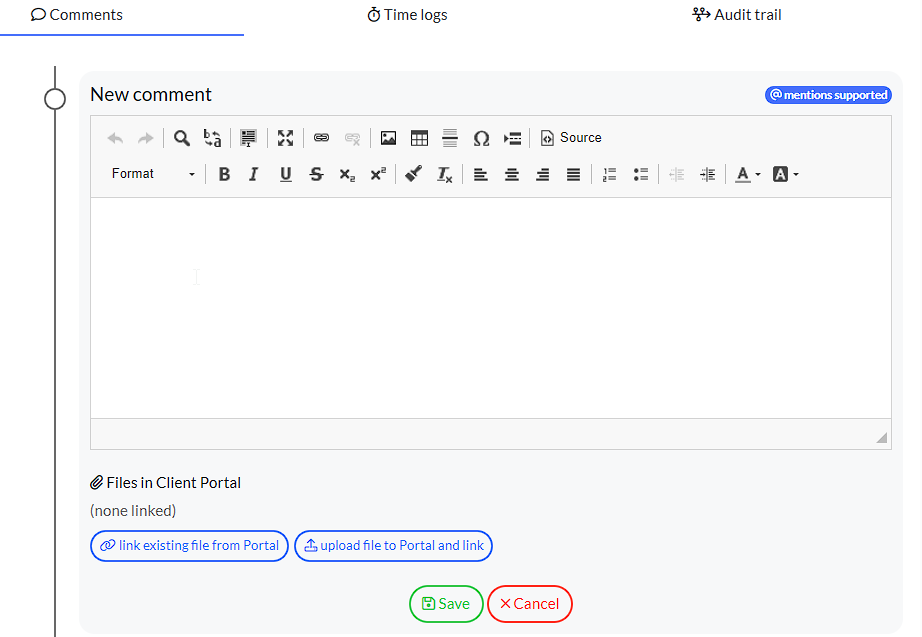Screen dimensions: 922x637
Task: Open the Format paragraph dropdown
Action: (x=153, y=174)
